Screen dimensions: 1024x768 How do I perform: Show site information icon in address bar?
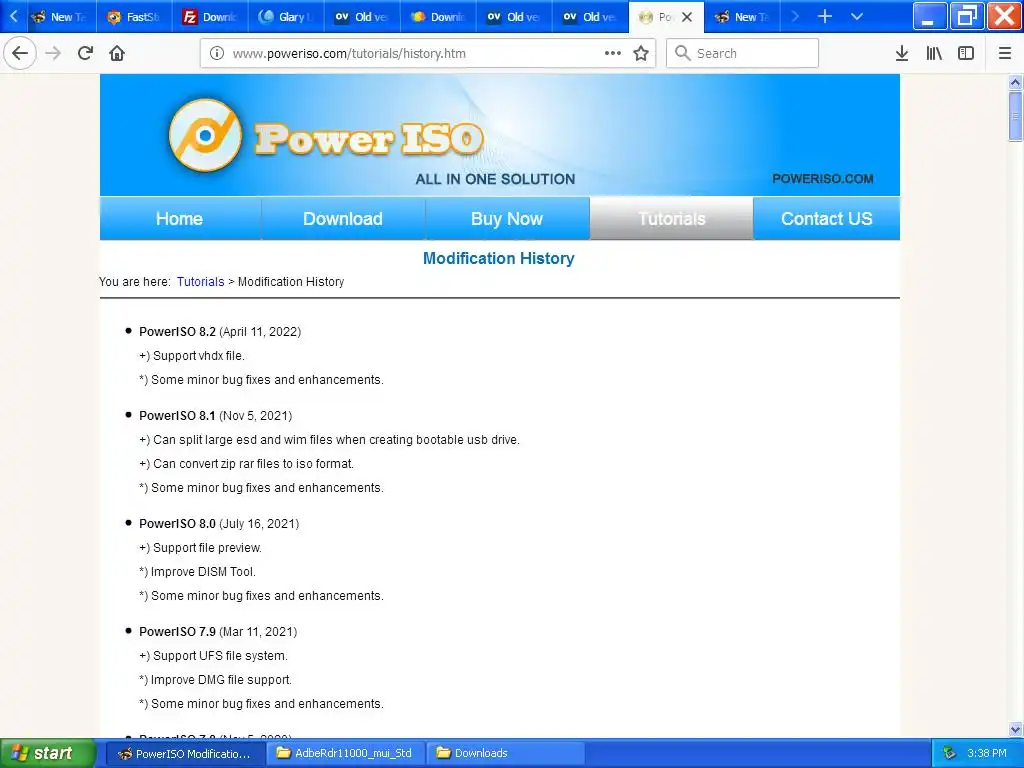[217, 54]
